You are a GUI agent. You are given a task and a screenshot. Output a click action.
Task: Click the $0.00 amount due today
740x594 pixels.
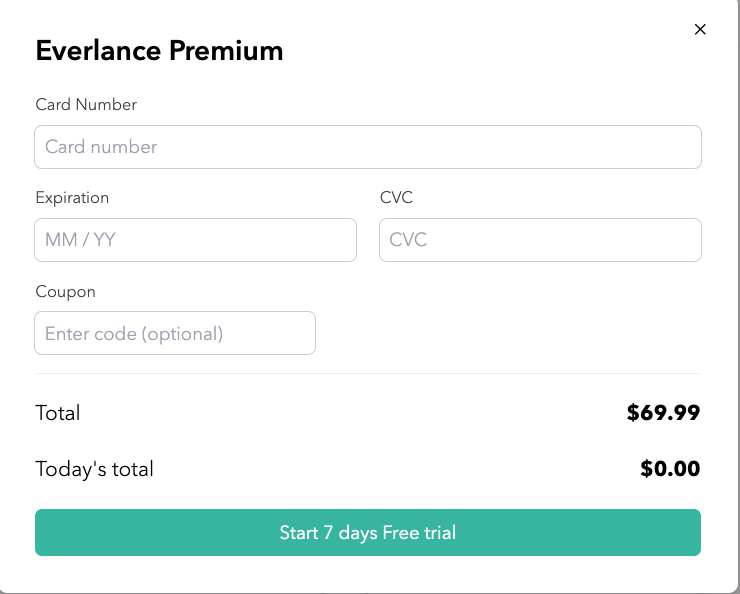670,468
